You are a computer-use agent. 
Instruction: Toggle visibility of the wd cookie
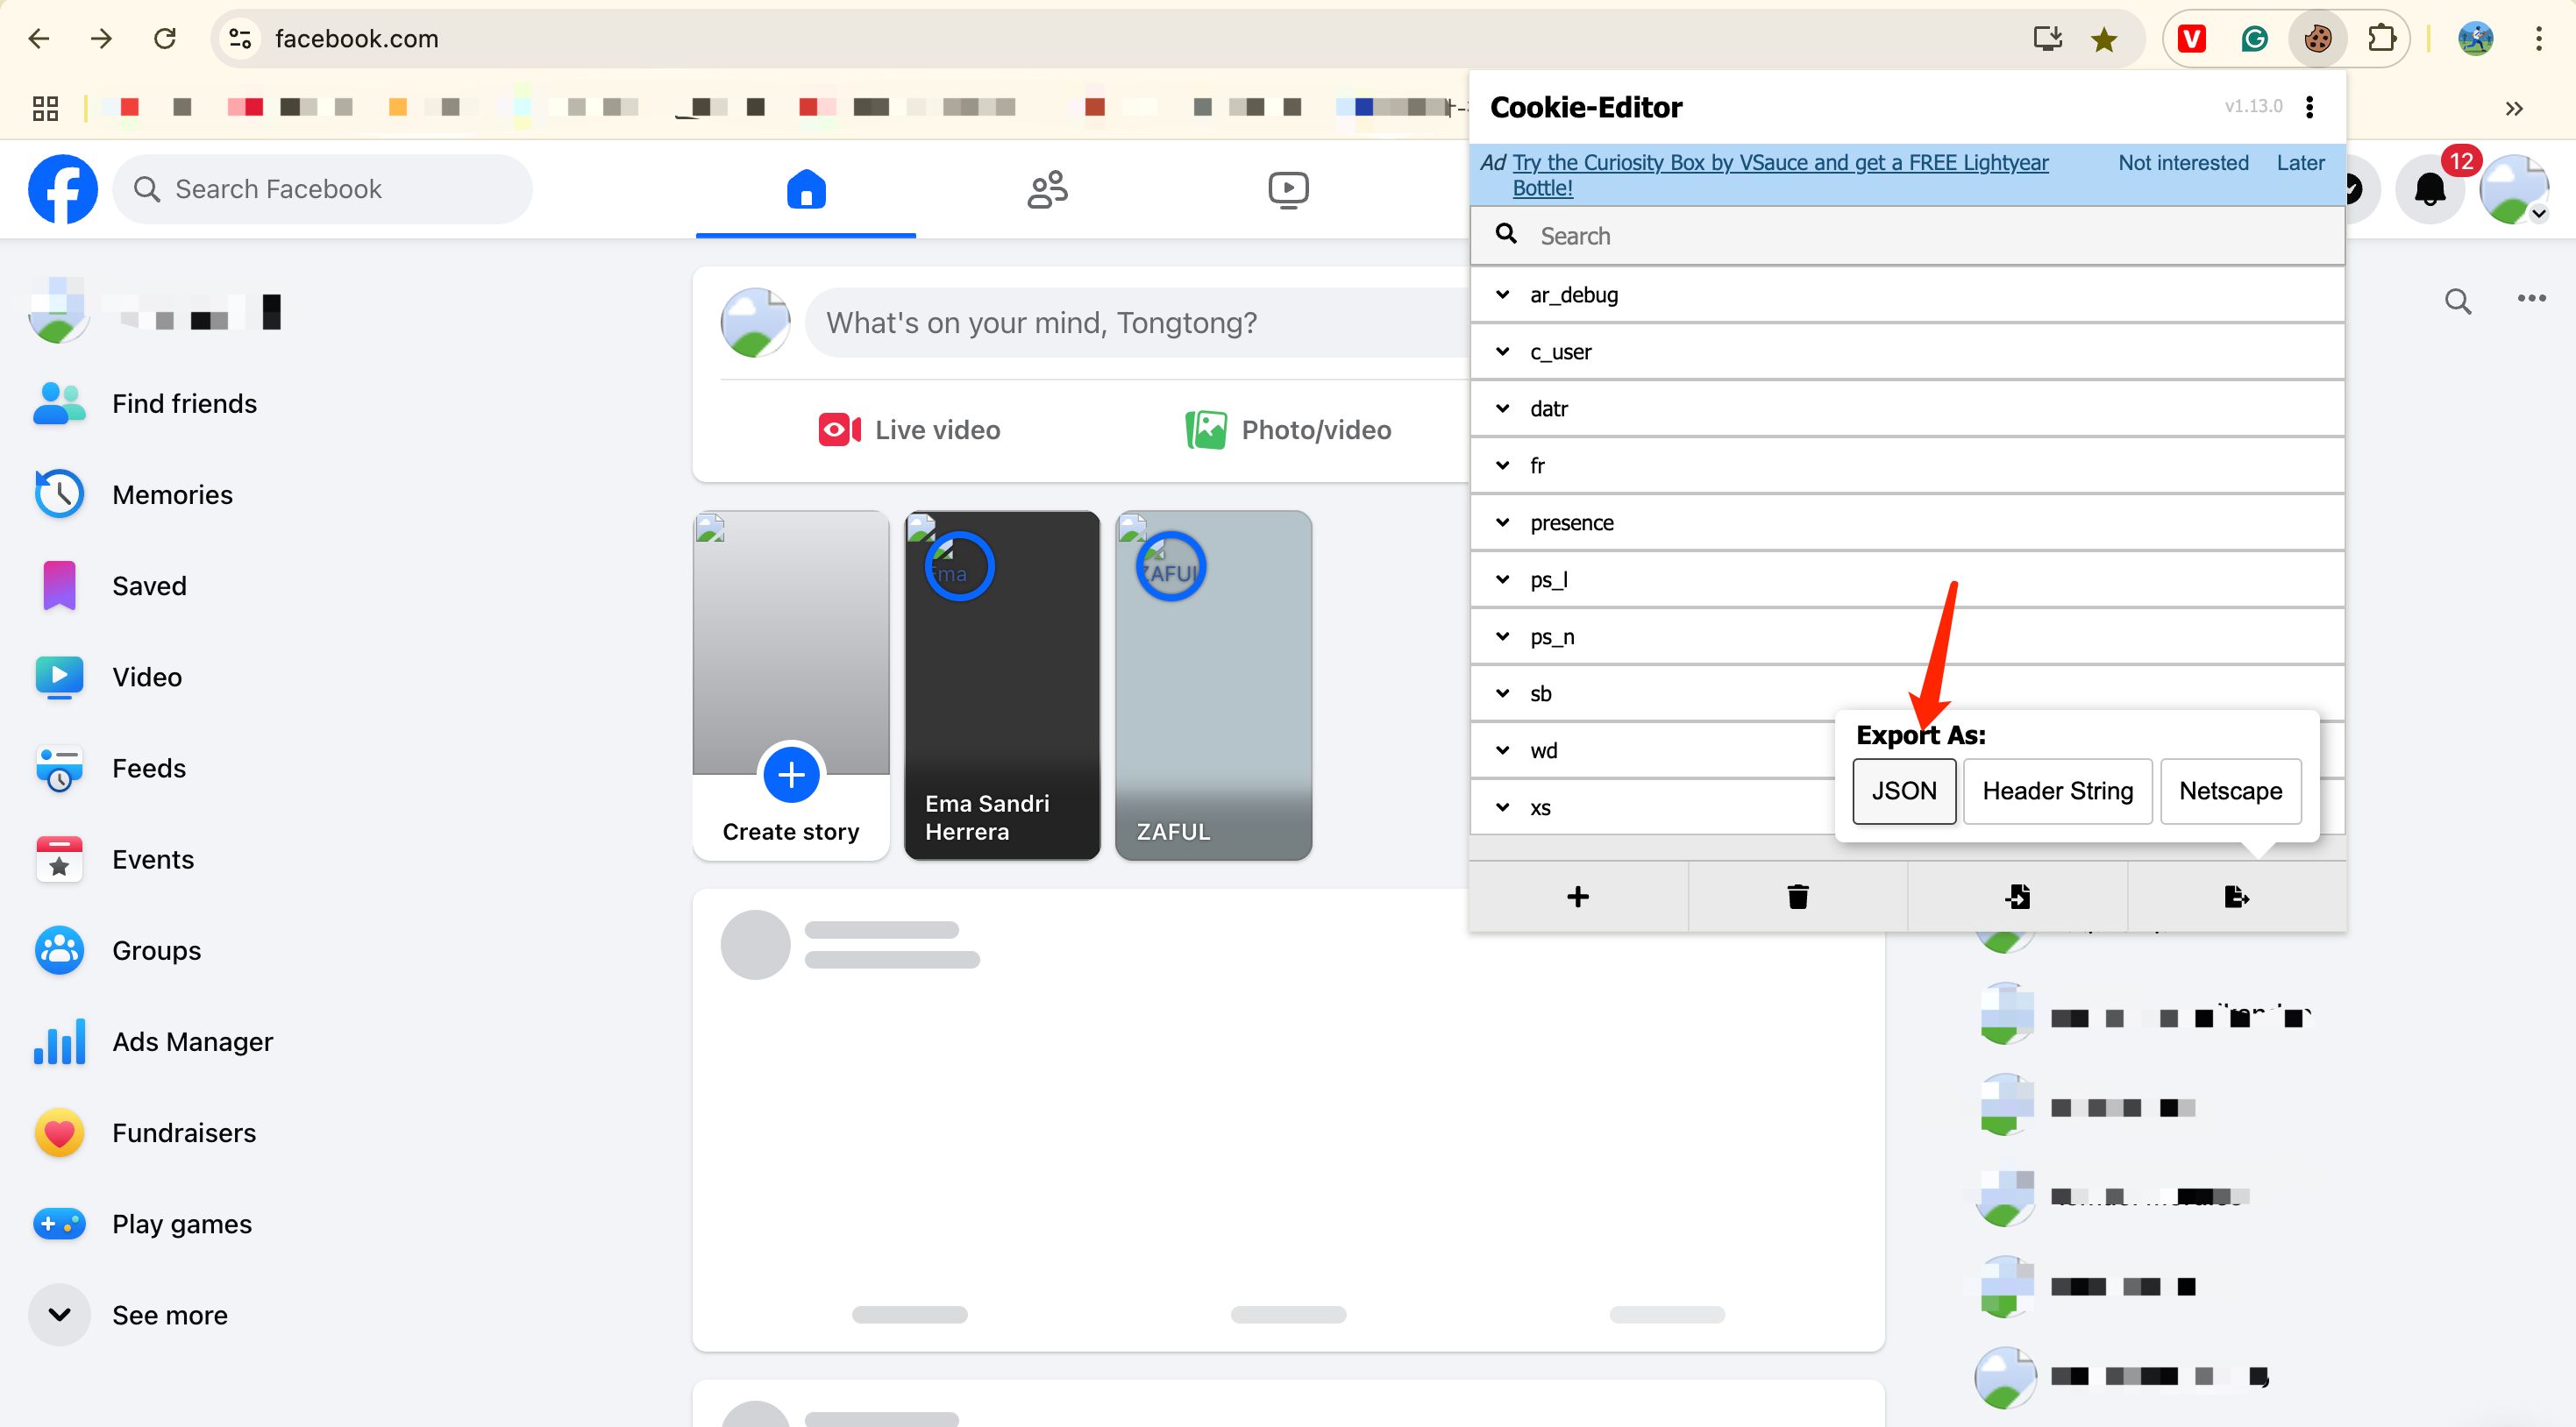1502,750
